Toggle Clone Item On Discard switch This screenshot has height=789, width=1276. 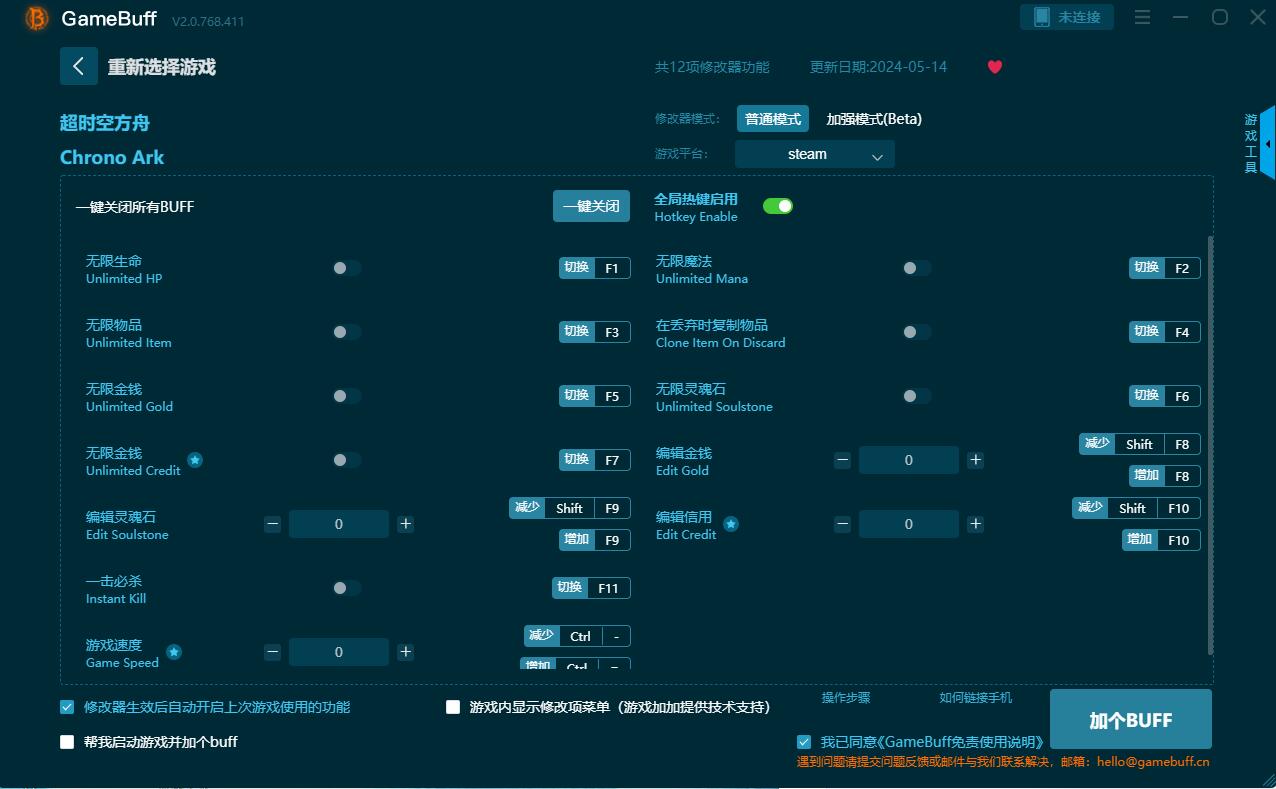[x=916, y=332]
